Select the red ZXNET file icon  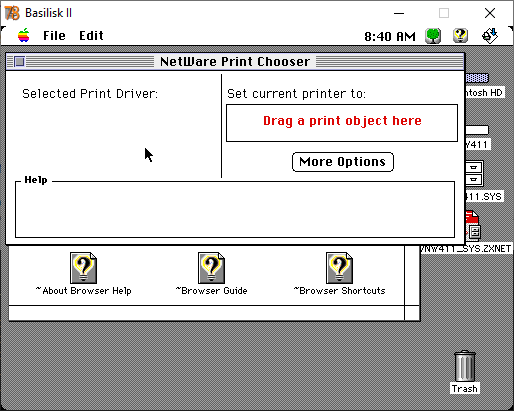[x=473, y=226]
